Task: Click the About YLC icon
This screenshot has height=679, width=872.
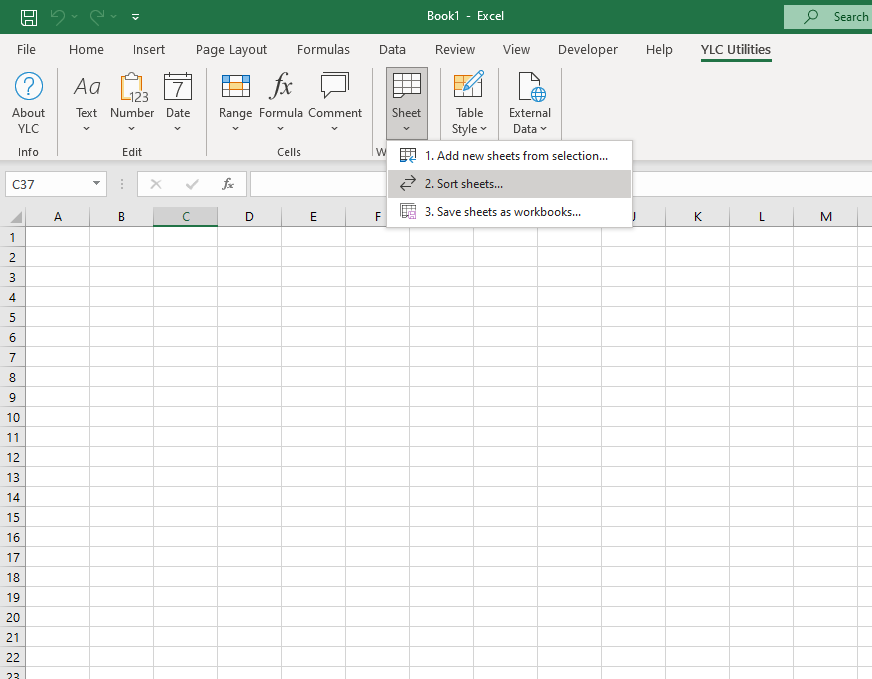Action: 29,88
